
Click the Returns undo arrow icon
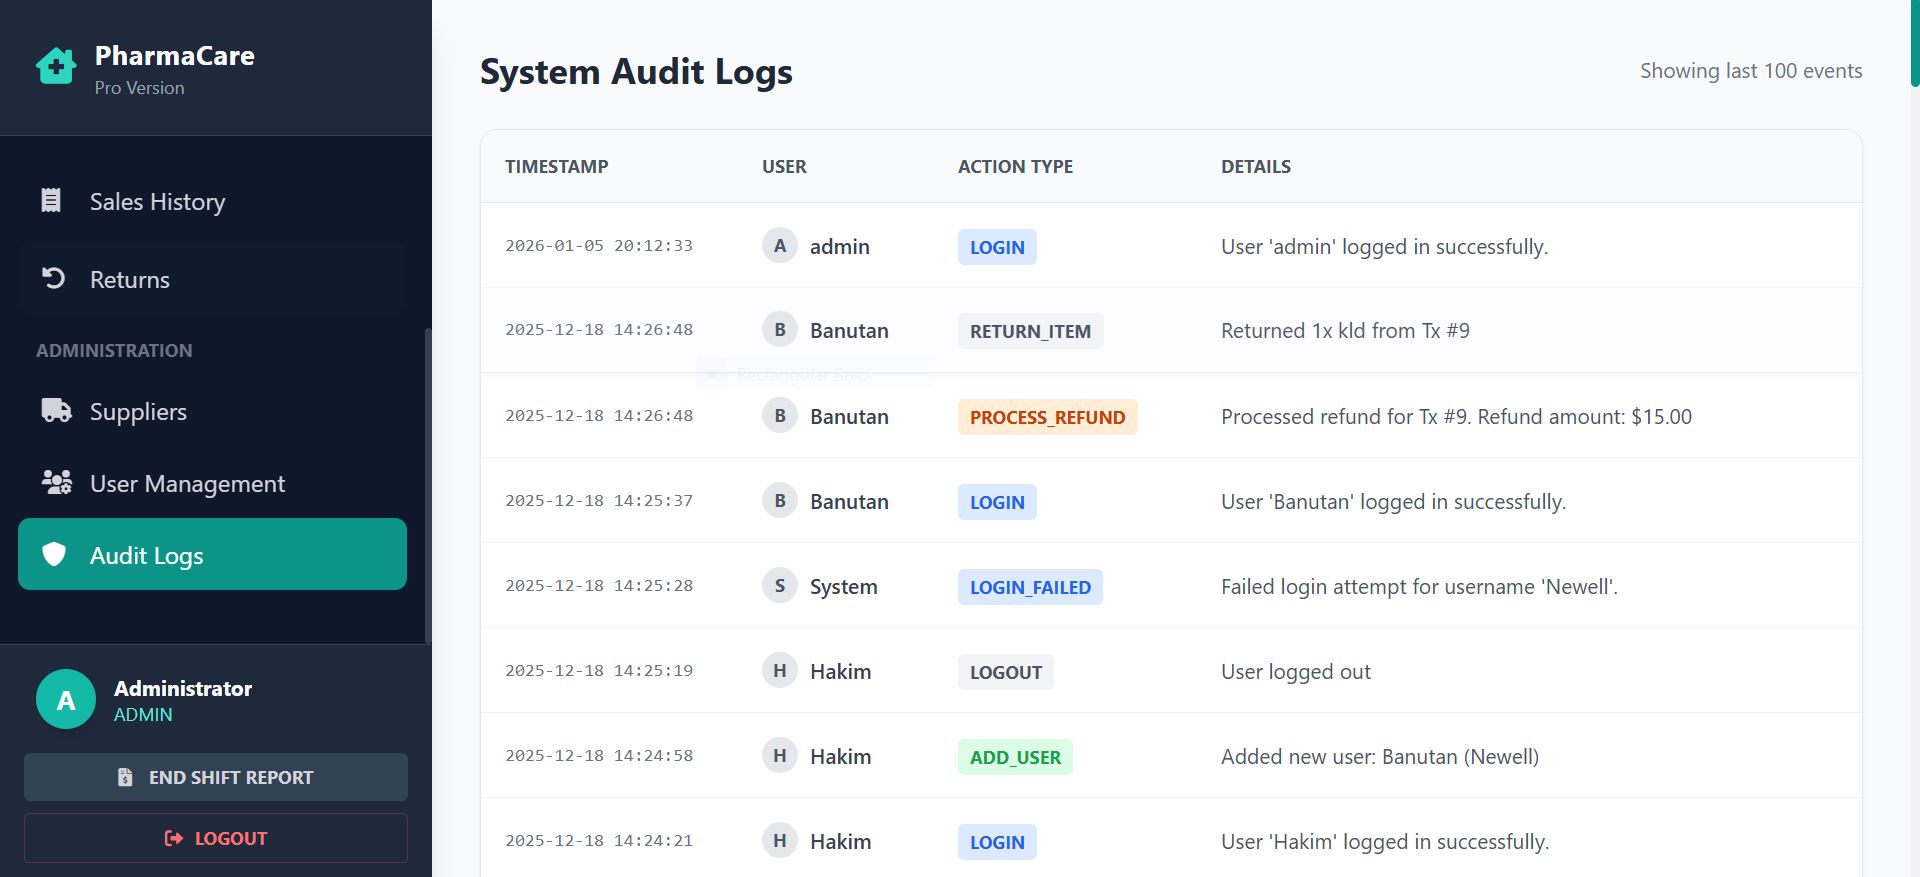[x=53, y=278]
